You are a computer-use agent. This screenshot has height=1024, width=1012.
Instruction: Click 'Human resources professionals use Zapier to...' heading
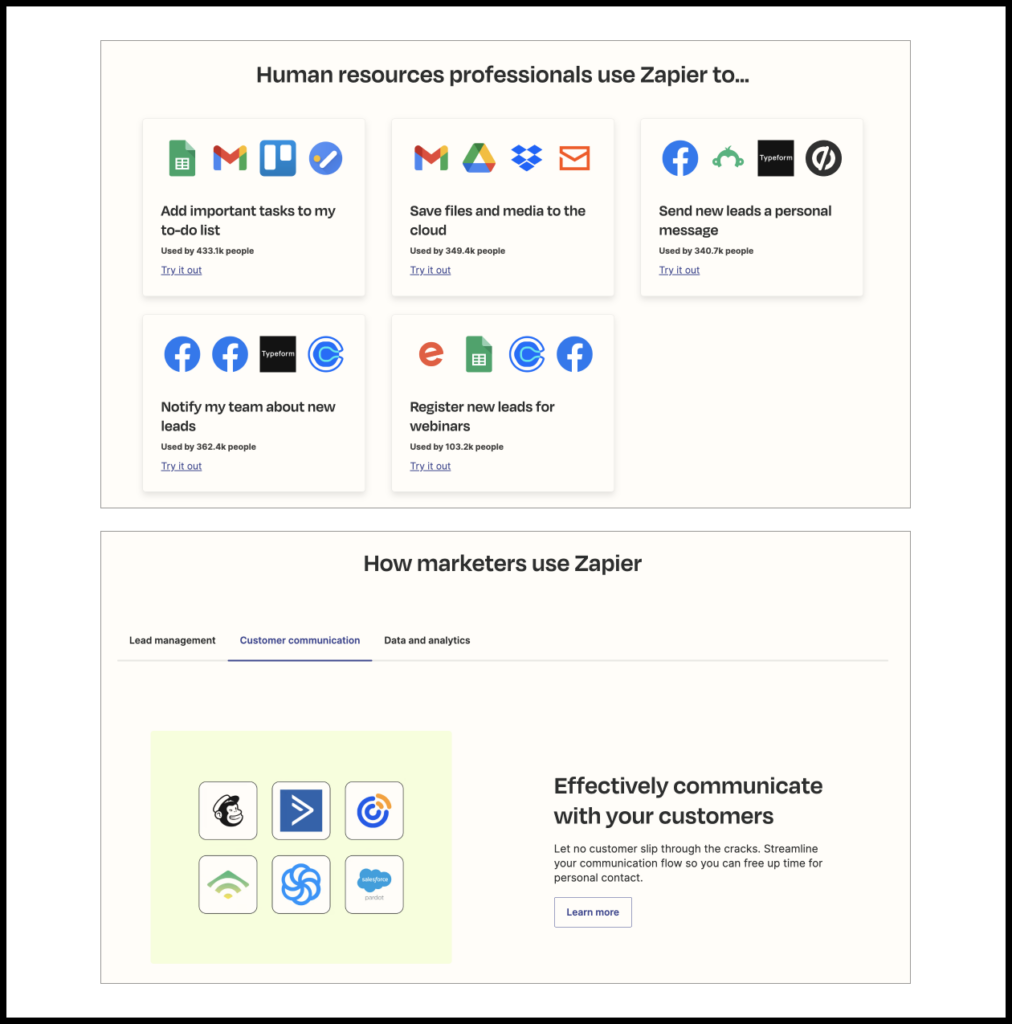[503, 74]
